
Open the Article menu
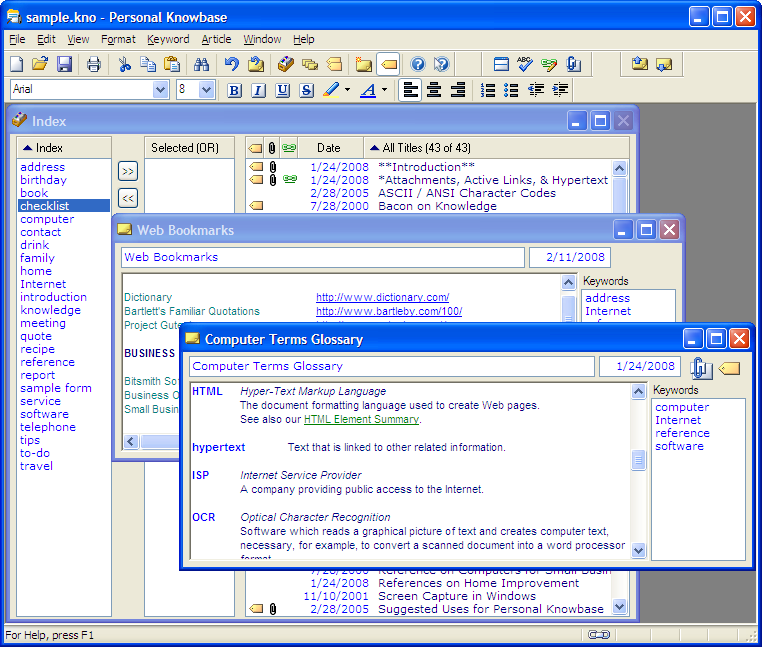pyautogui.click(x=216, y=40)
